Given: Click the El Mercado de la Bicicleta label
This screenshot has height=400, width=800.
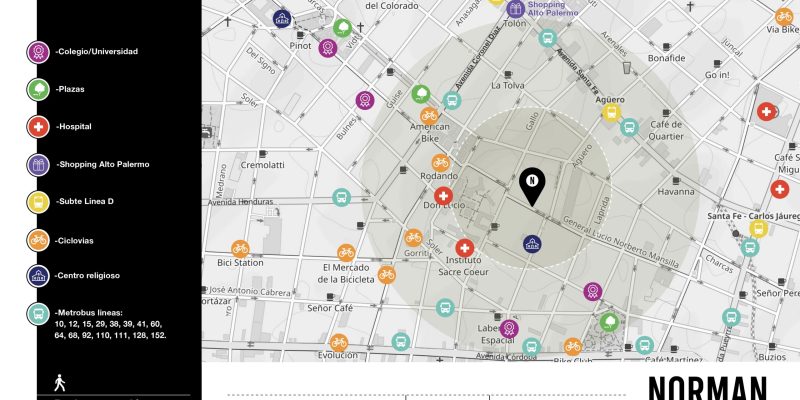Looking at the screenshot, I should coord(347,273).
